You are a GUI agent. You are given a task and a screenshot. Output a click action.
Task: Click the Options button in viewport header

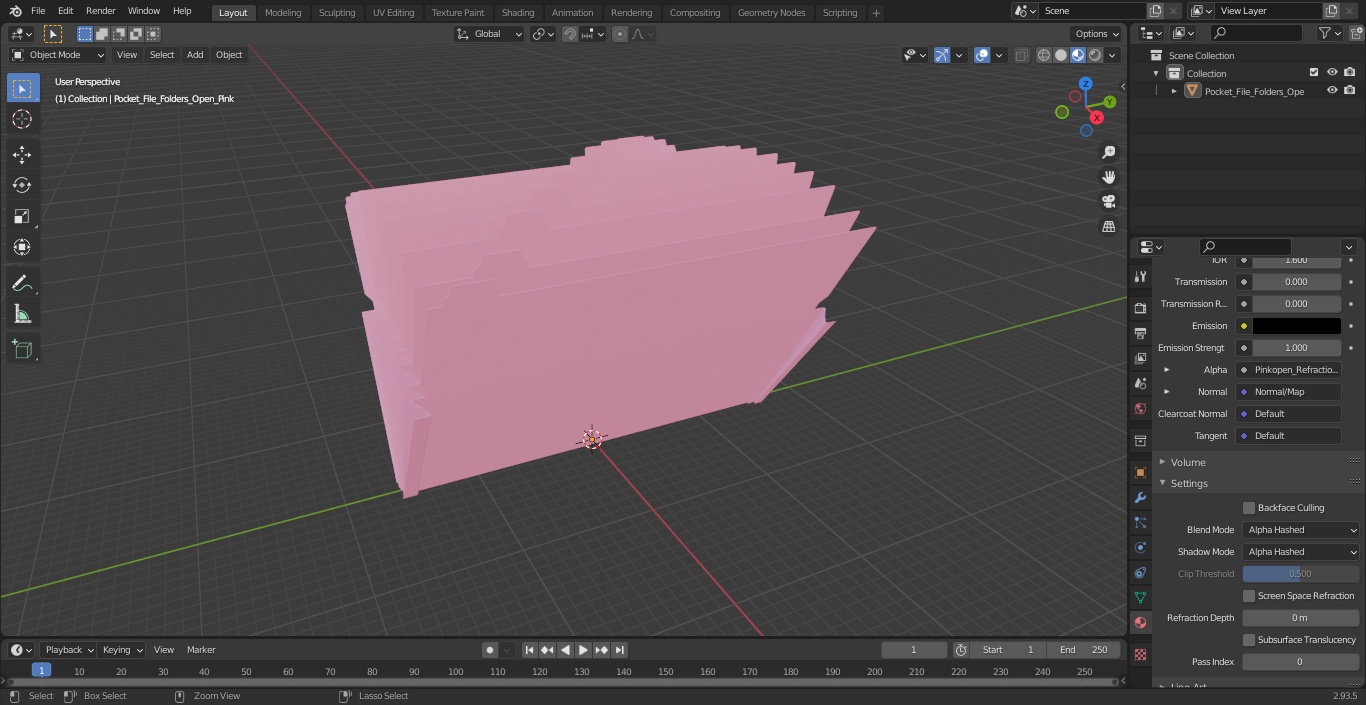(x=1097, y=34)
